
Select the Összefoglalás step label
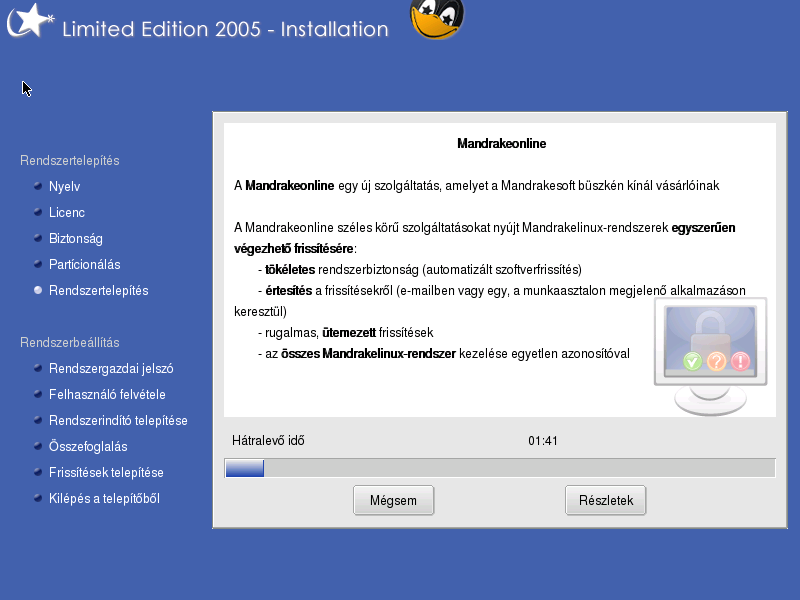point(88,447)
